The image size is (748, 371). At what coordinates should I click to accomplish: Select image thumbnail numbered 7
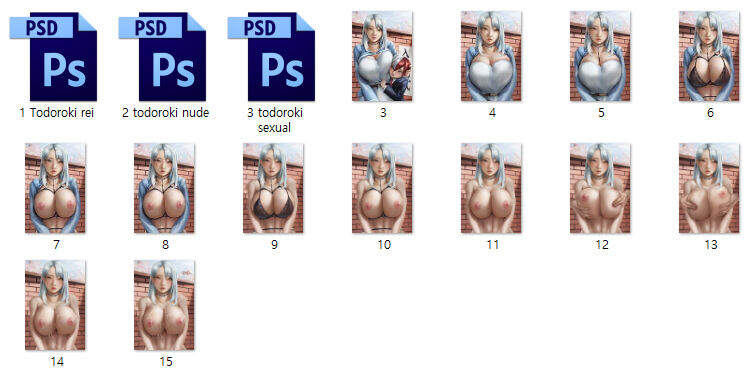(55, 188)
